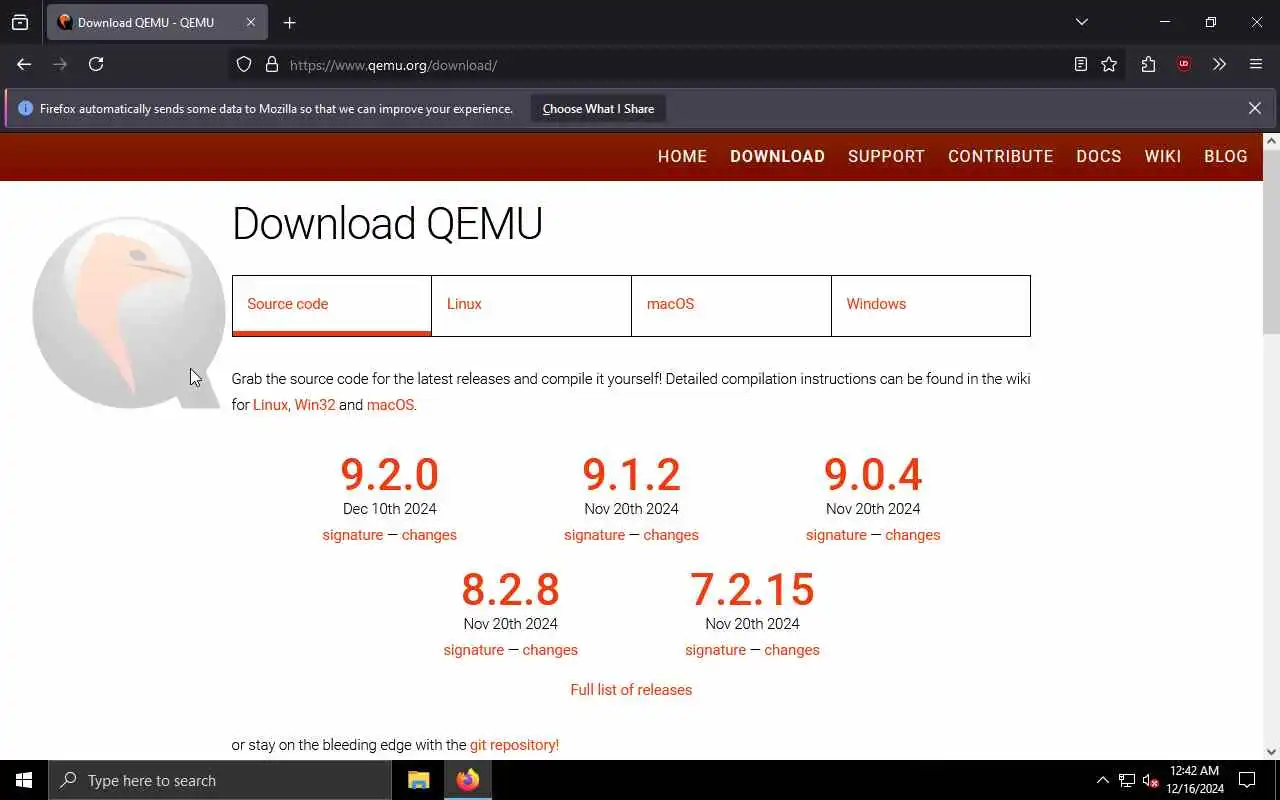This screenshot has height=800, width=1280.
Task: Go to HOME in site navigation
Action: [x=682, y=156]
